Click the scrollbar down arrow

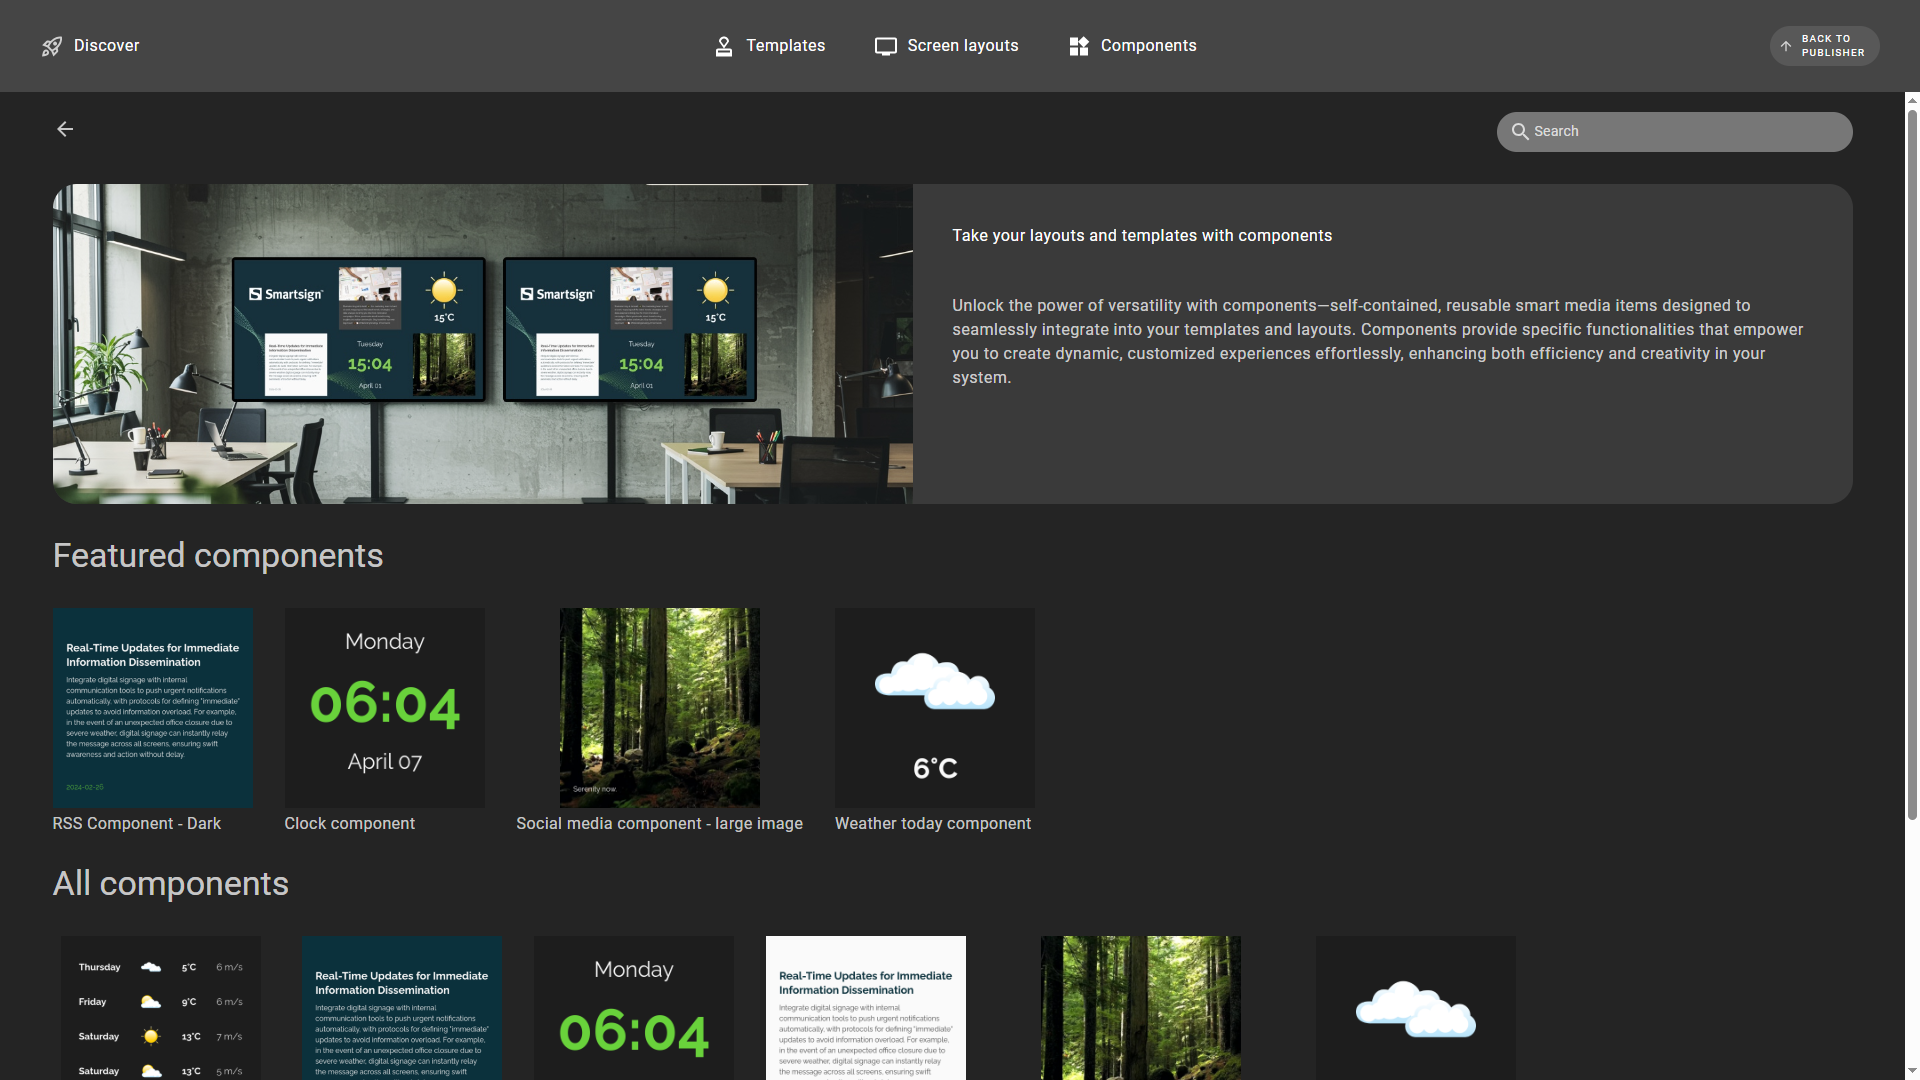[1912, 1072]
